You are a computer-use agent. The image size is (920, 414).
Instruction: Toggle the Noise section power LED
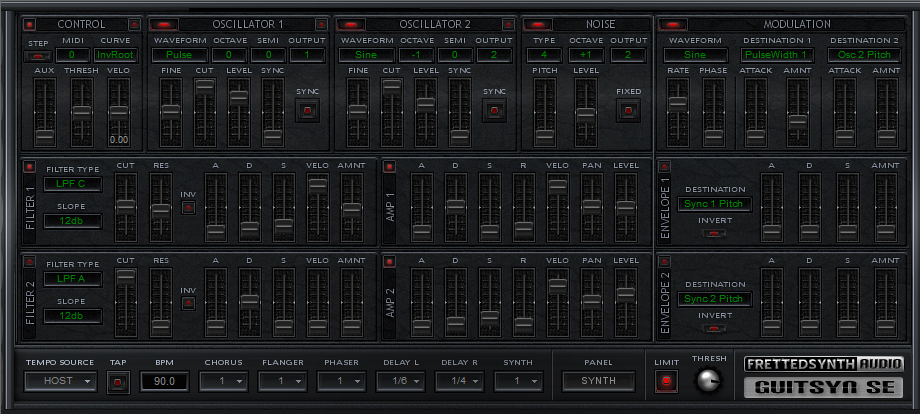click(538, 25)
